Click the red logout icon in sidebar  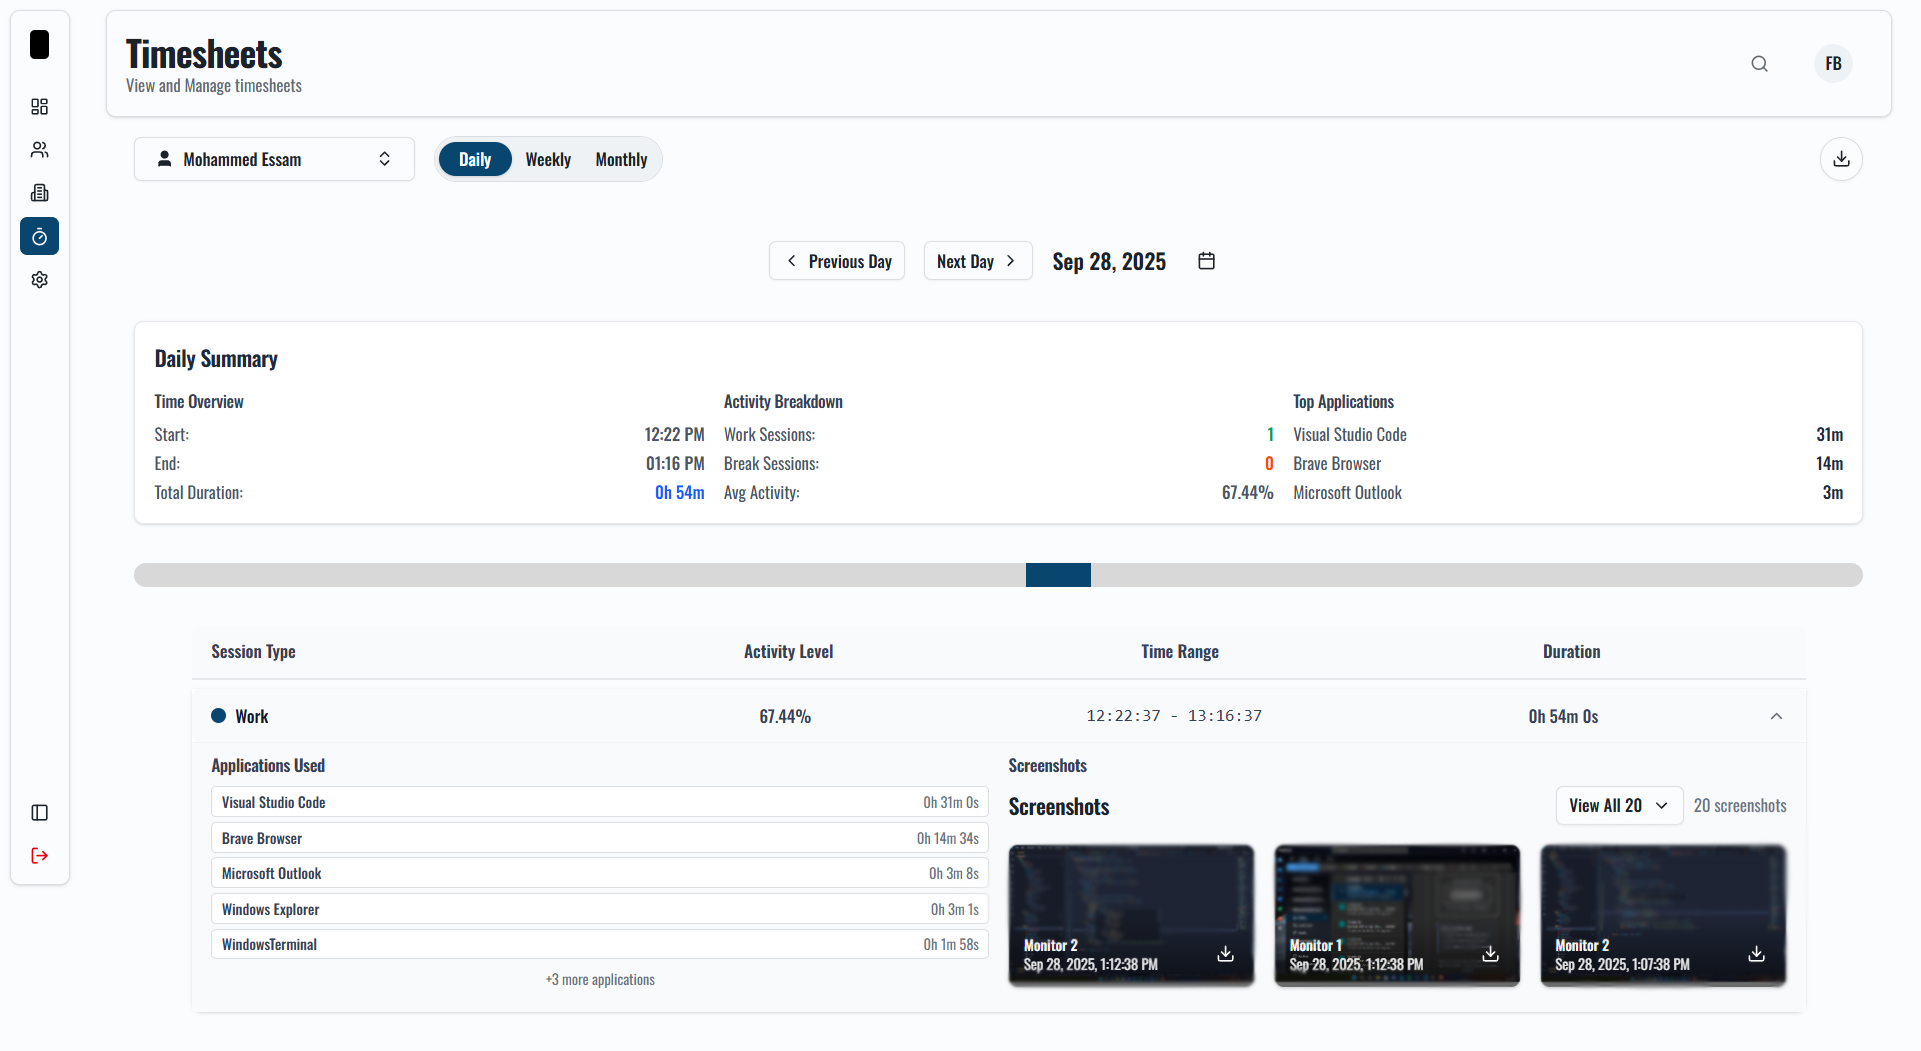click(x=39, y=856)
